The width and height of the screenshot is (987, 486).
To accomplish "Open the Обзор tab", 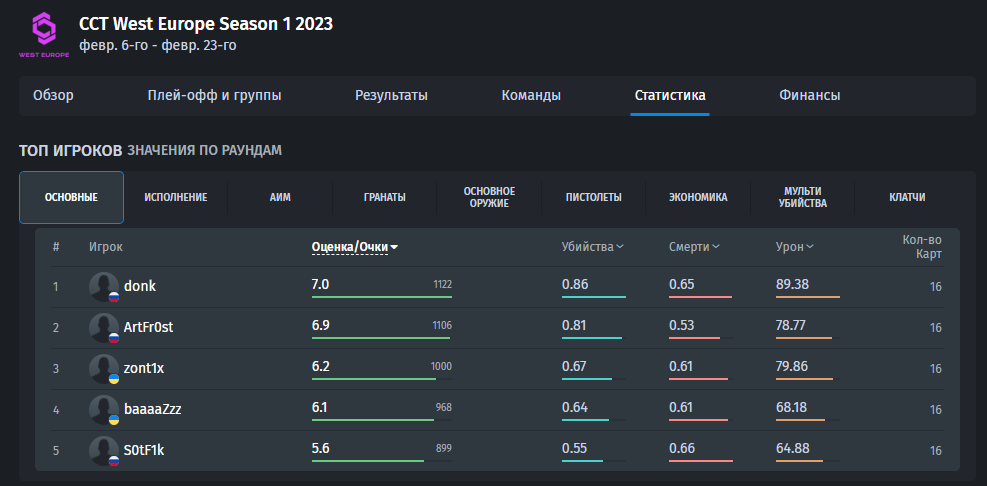I will [54, 96].
